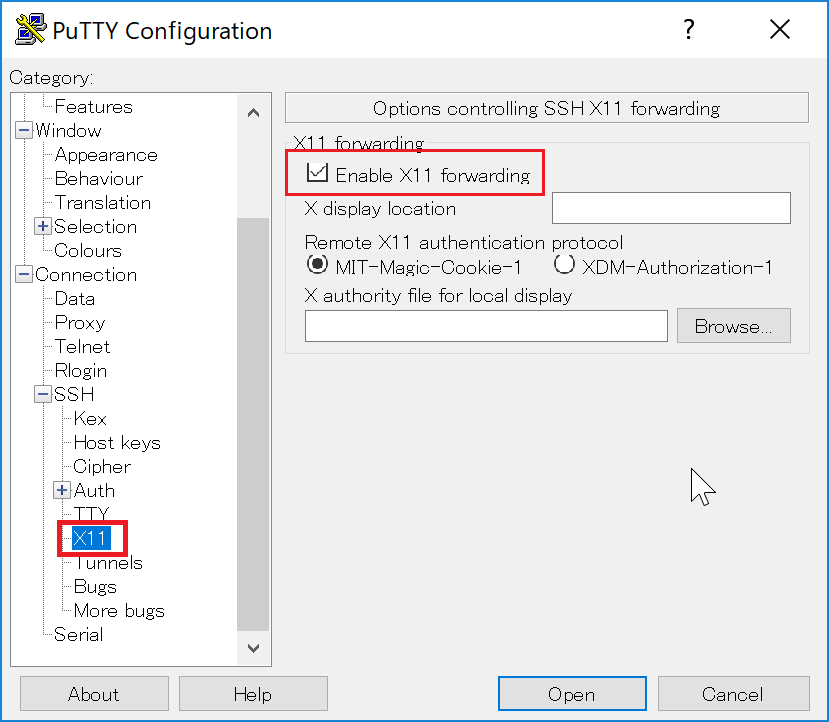Click the scrollbar down arrow
The width and height of the screenshot is (829, 722).
coord(254,647)
